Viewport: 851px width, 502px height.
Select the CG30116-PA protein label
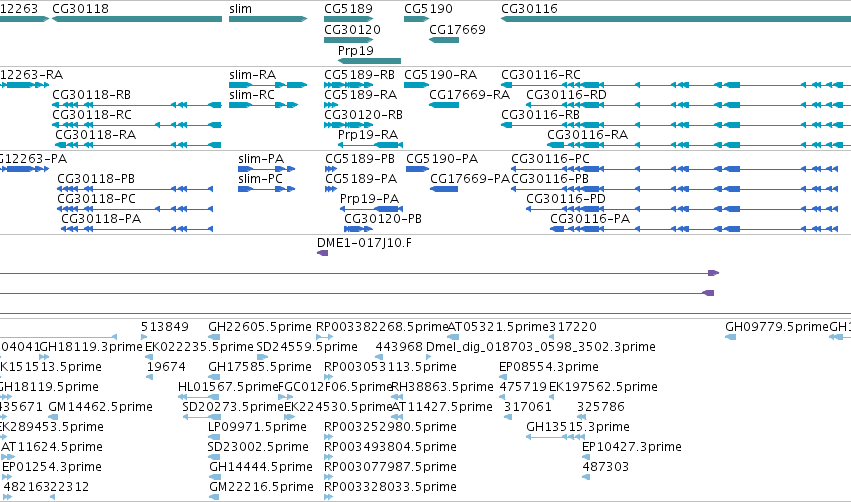[590, 219]
